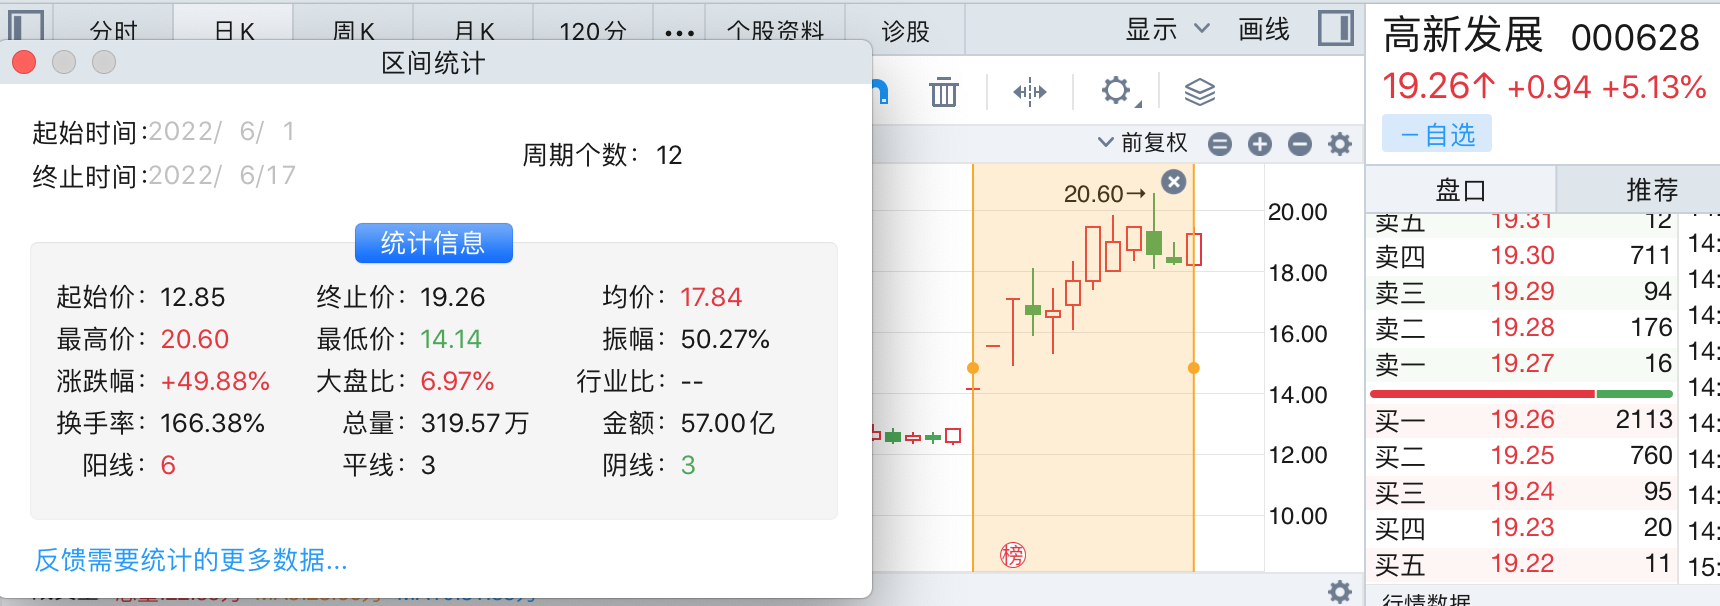The width and height of the screenshot is (1720, 606).
Task: Select the interval range measure tool icon
Action: 1029,92
